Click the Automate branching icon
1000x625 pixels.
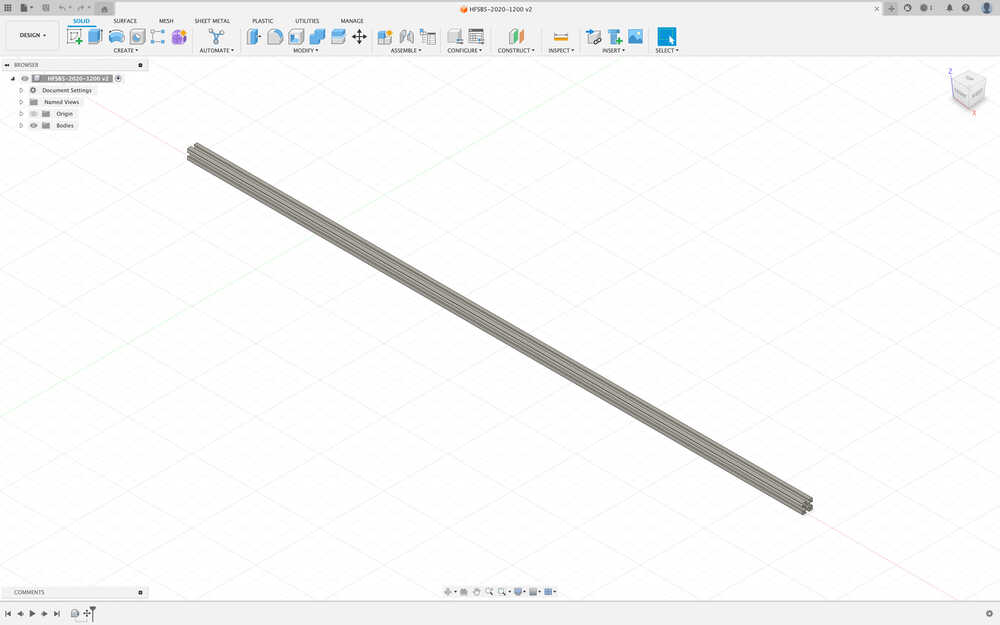pyautogui.click(x=216, y=36)
